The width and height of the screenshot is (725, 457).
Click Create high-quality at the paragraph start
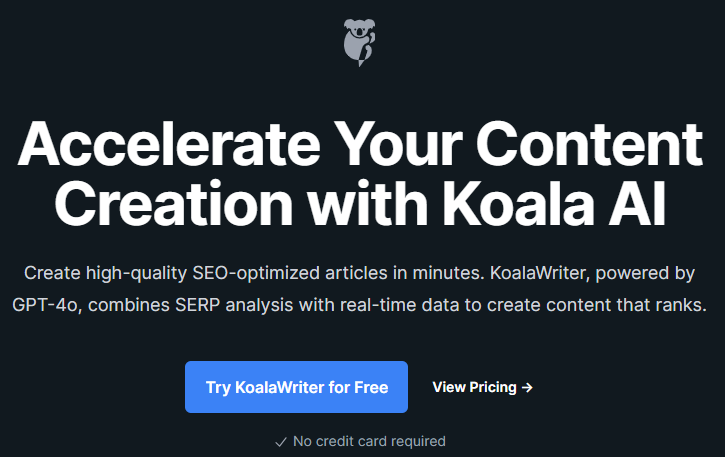pos(105,273)
